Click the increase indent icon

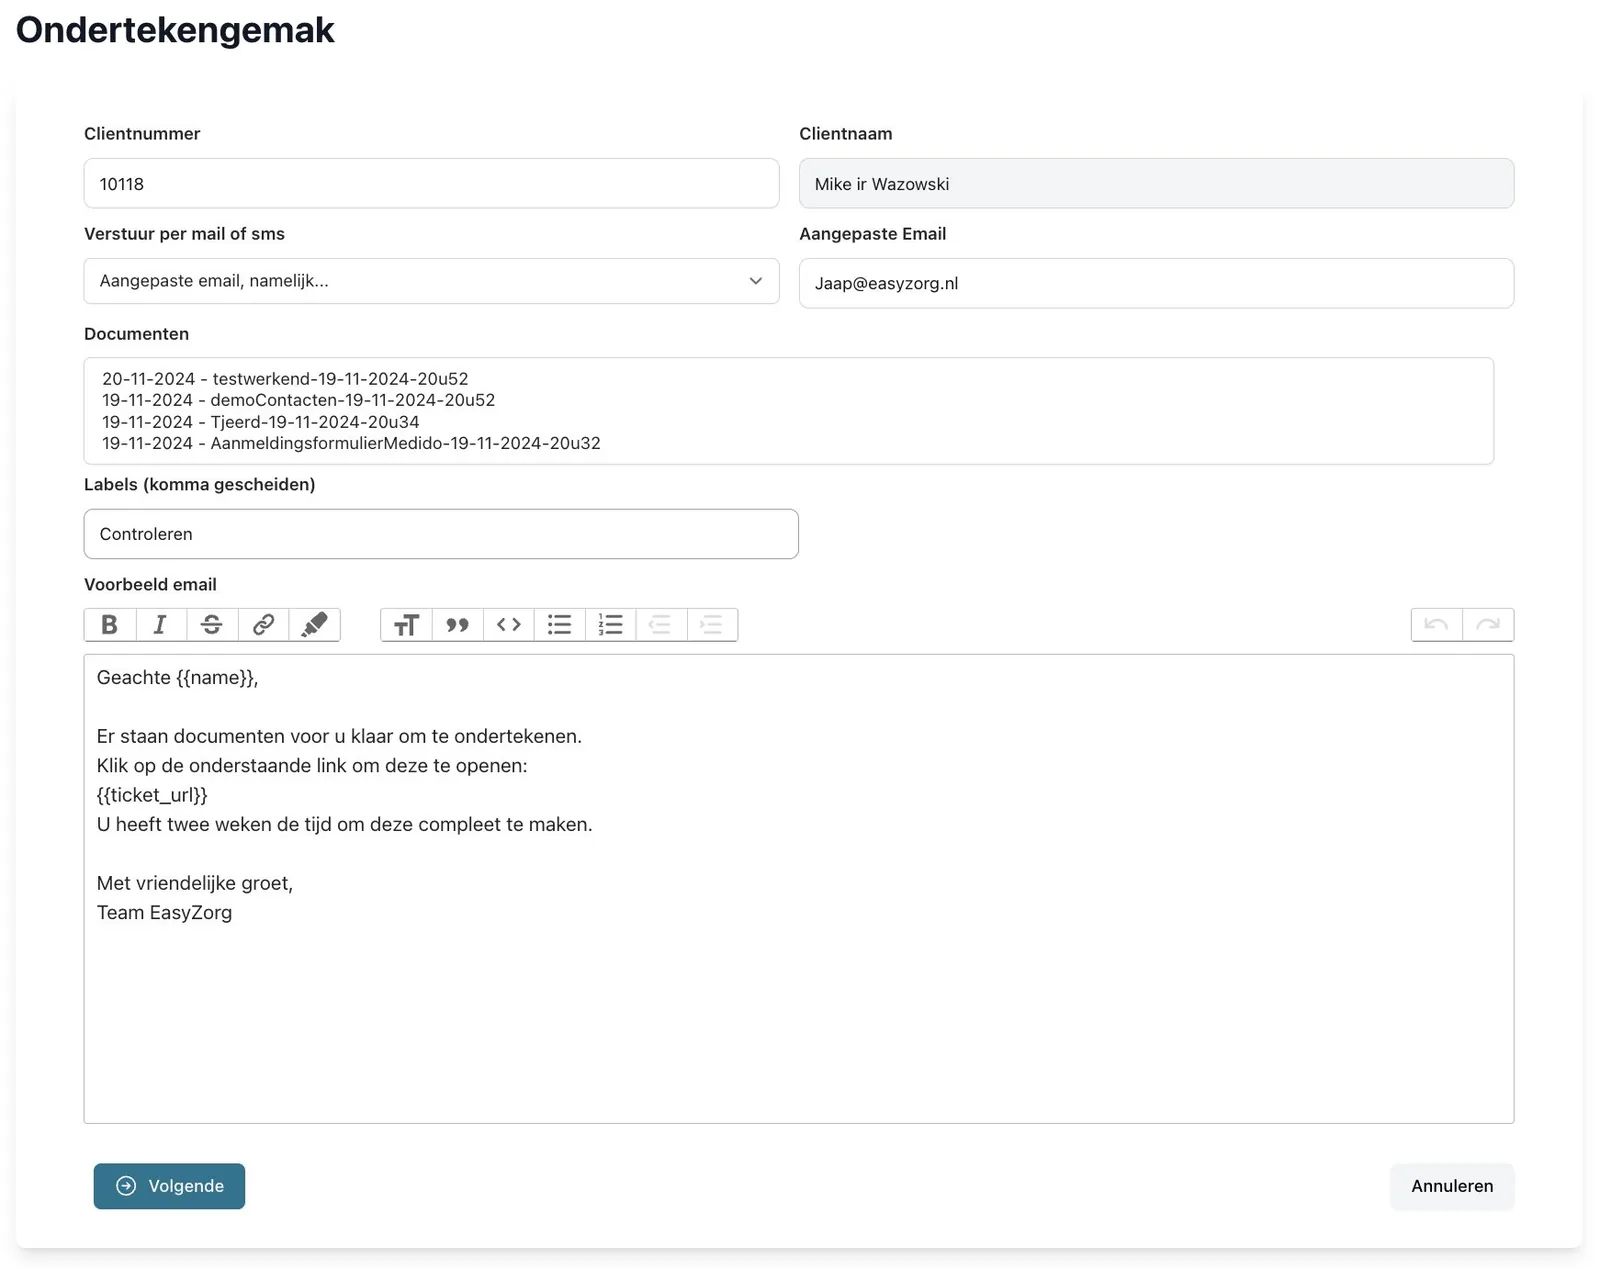(712, 625)
